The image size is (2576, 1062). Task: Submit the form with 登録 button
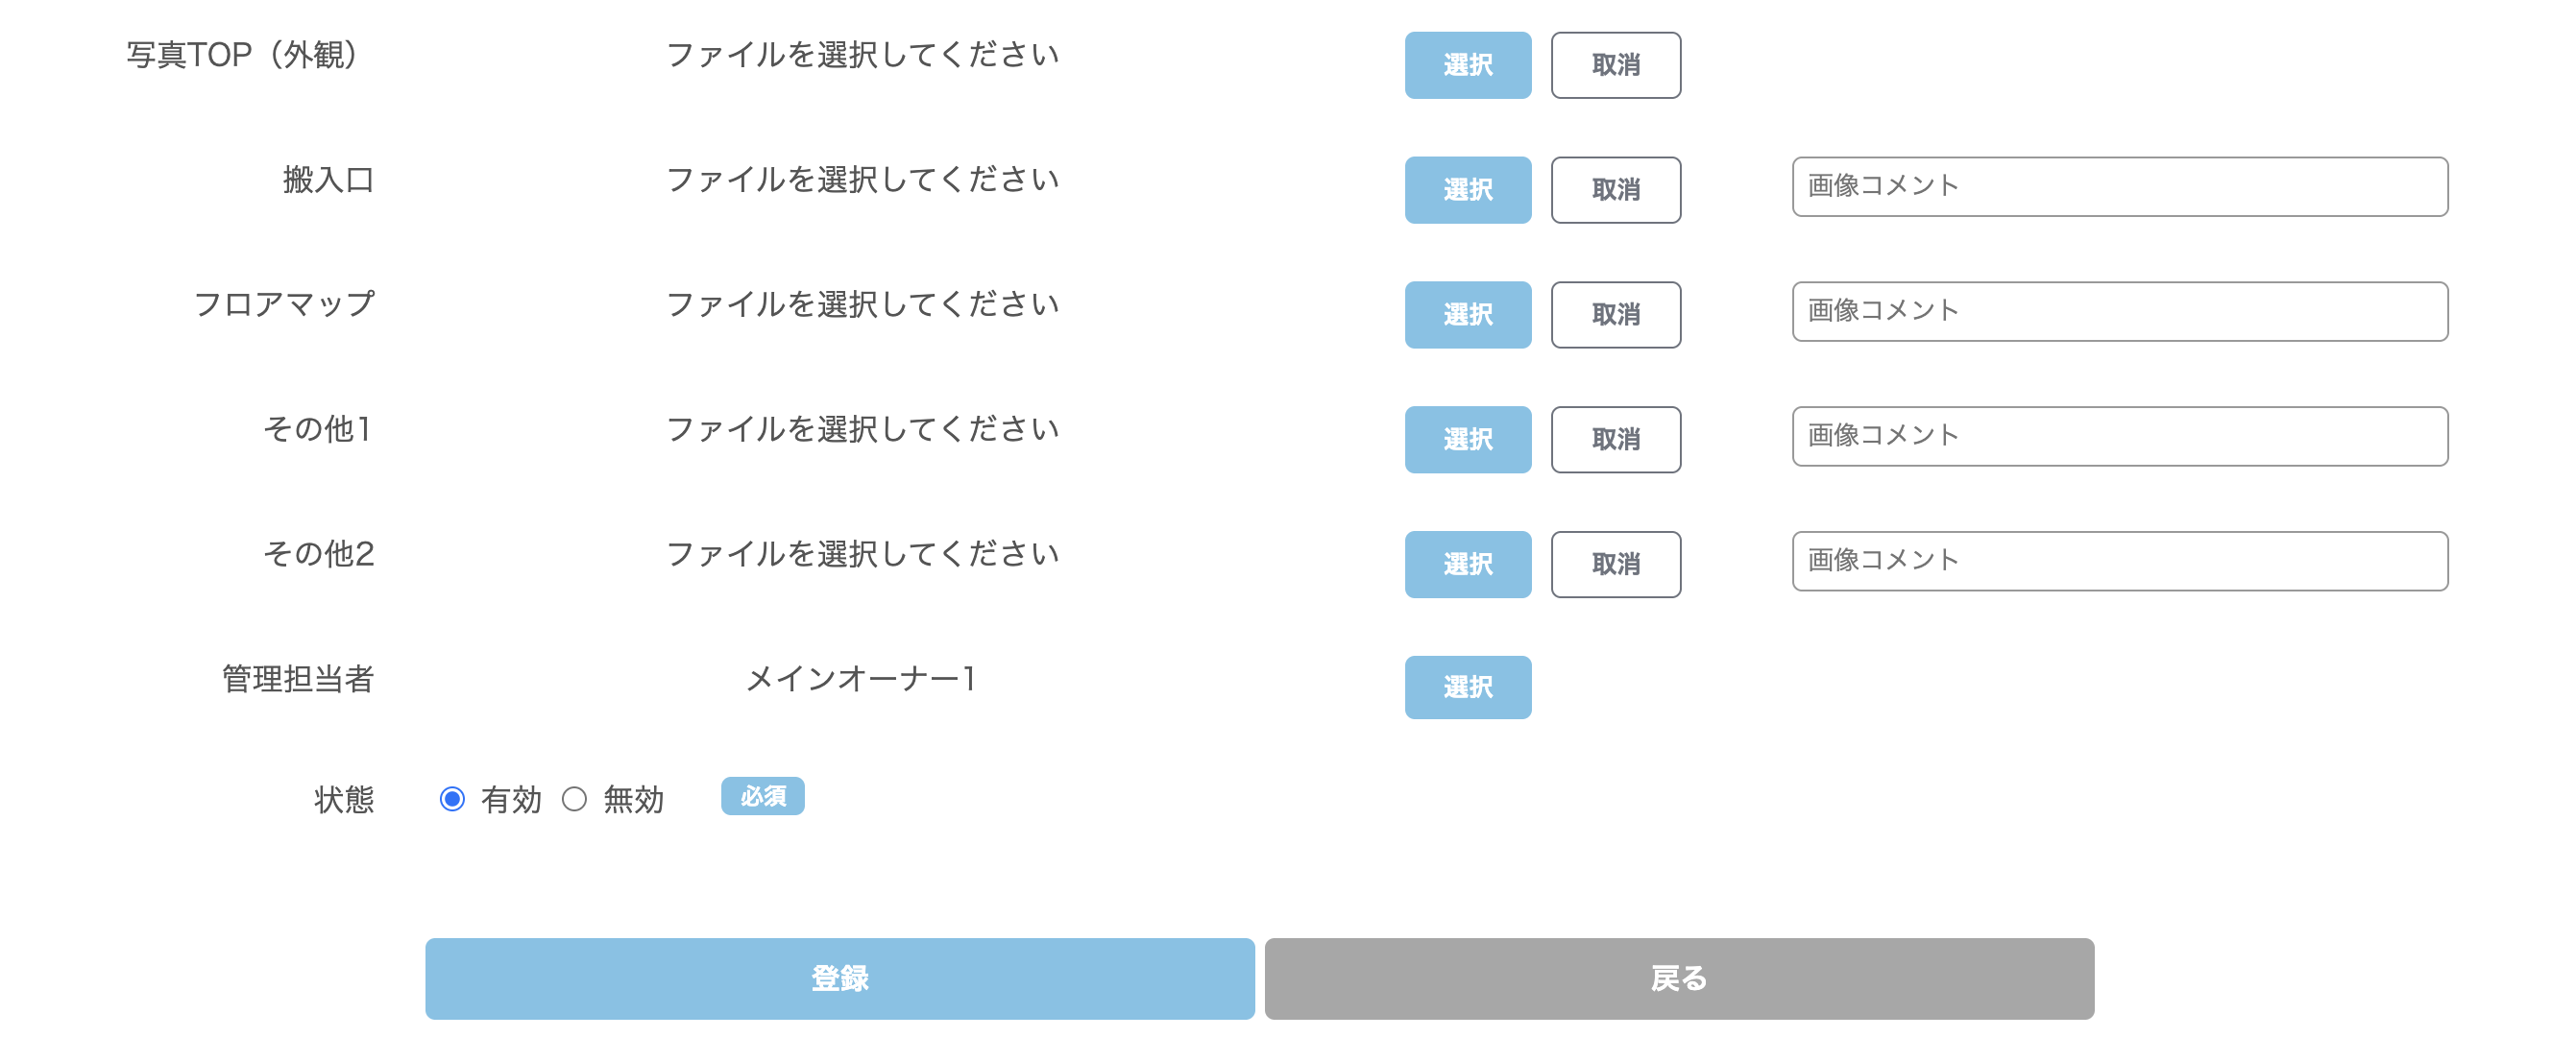(839, 979)
